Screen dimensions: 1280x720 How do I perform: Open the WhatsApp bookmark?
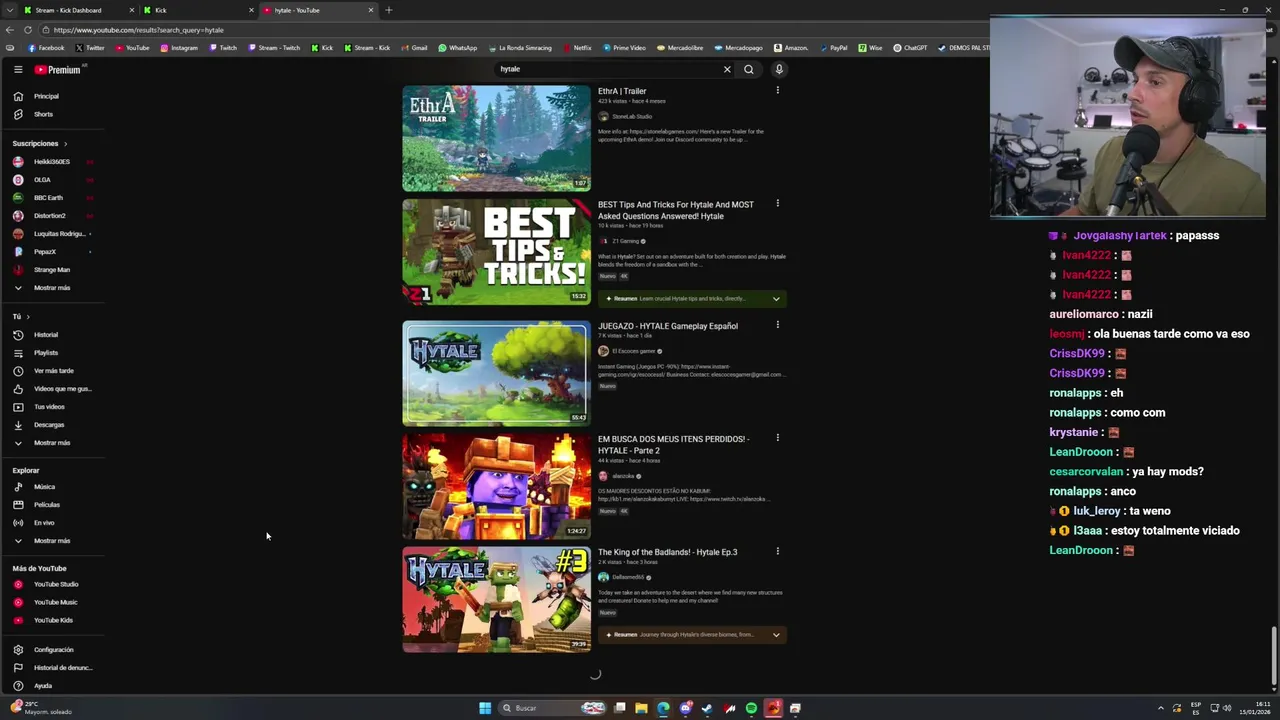(x=457, y=48)
